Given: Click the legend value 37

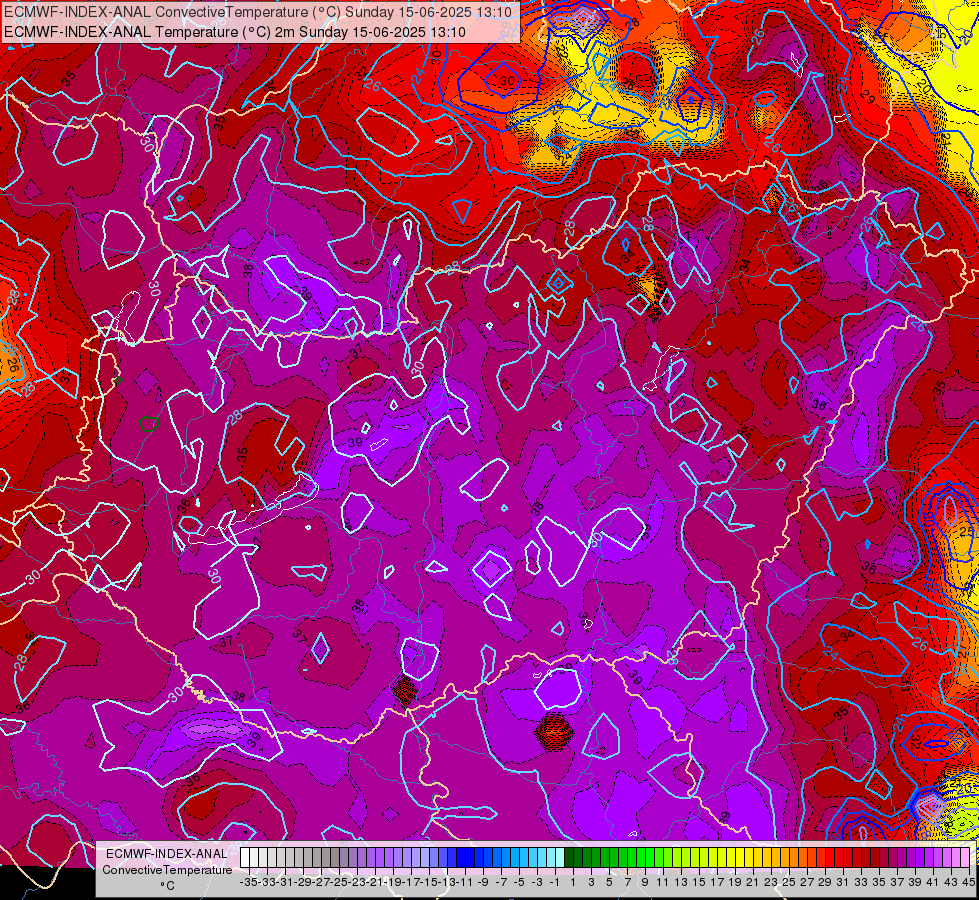Looking at the screenshot, I should pyautogui.click(x=897, y=883).
